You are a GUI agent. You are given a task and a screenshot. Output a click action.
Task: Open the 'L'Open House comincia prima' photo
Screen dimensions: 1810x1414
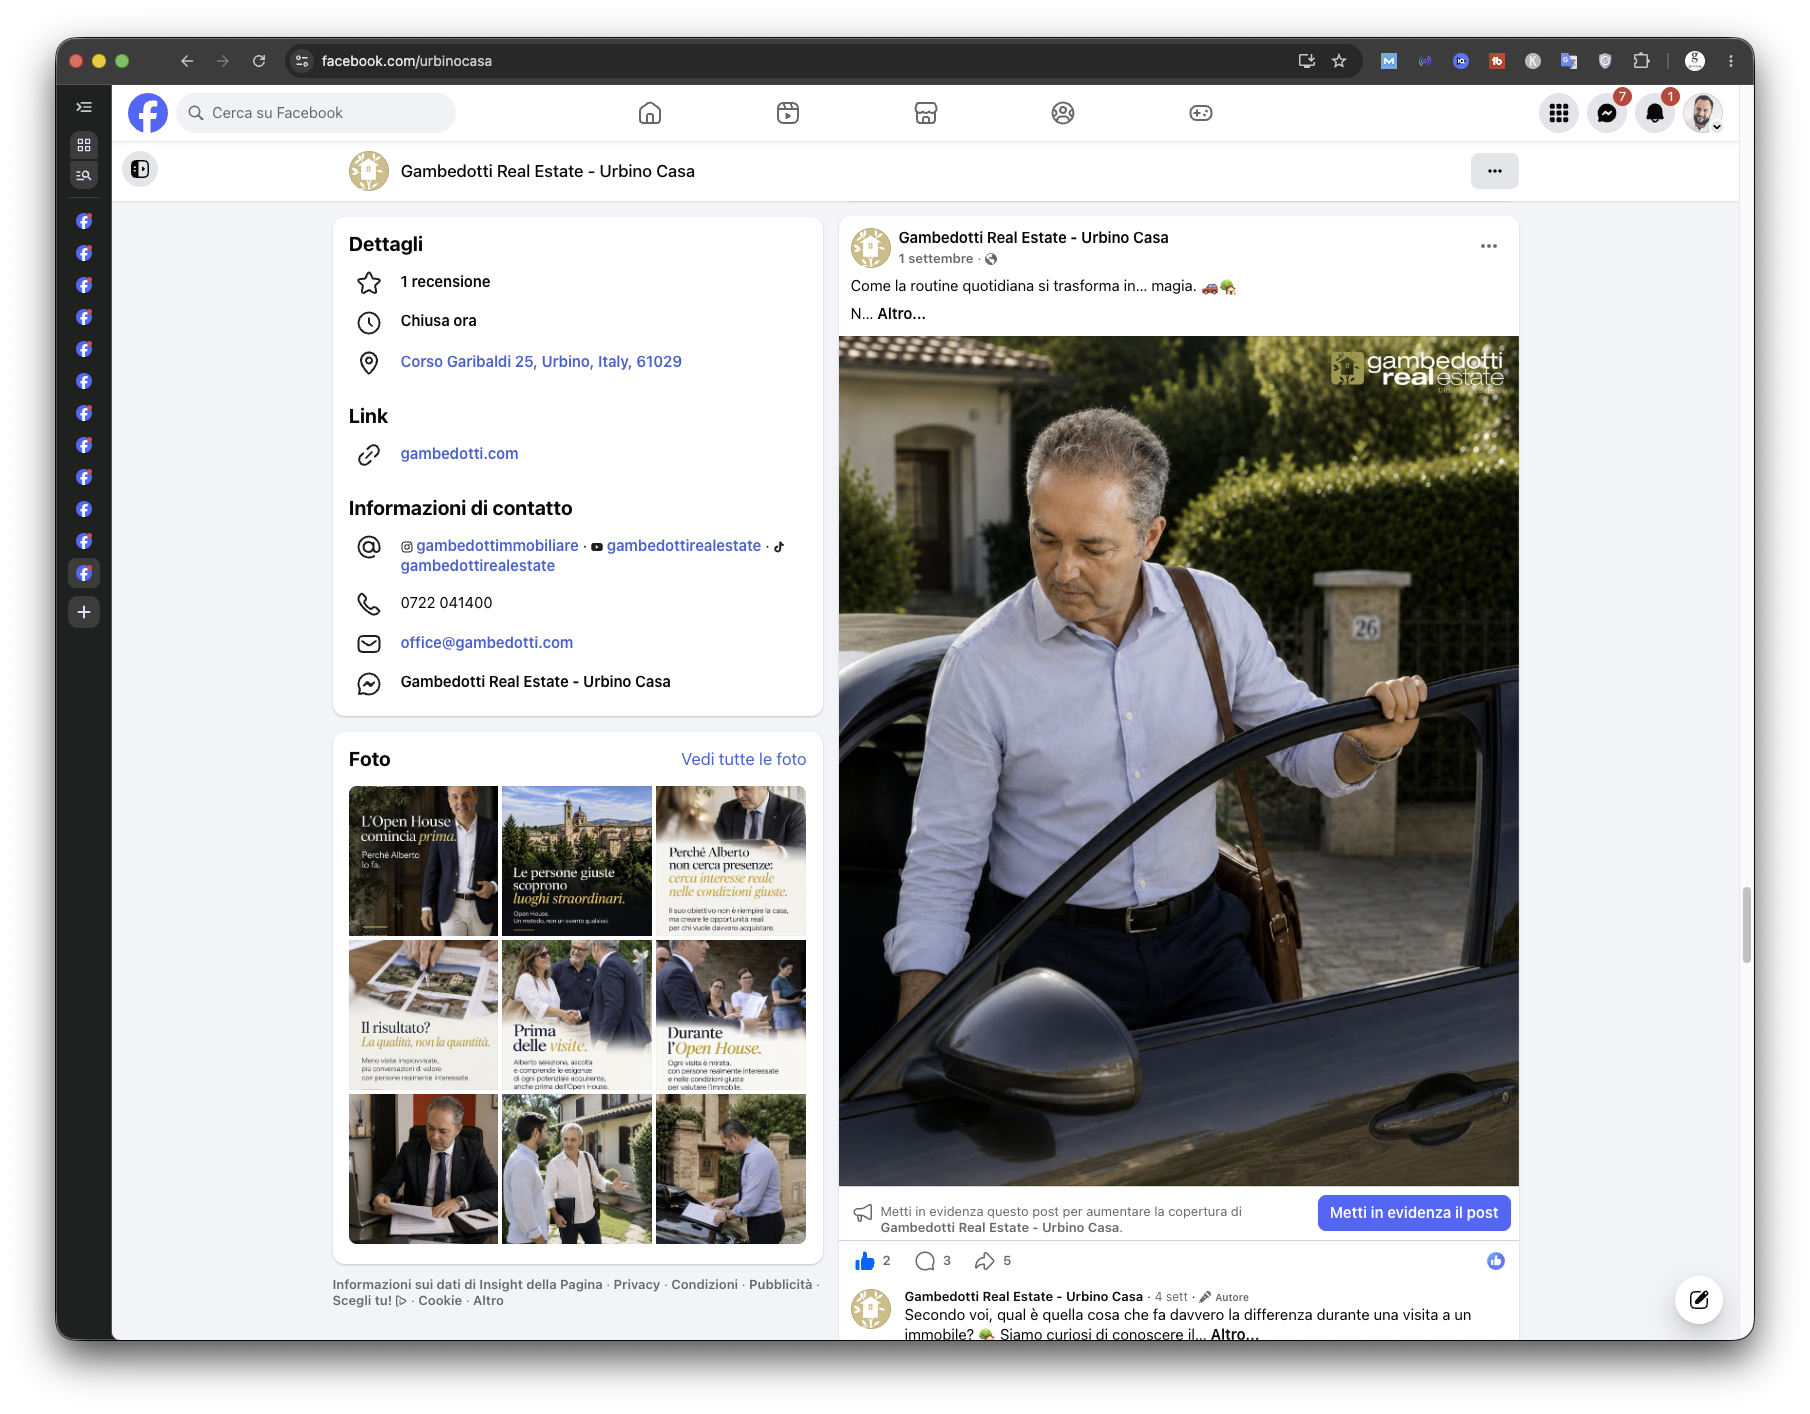pos(423,861)
